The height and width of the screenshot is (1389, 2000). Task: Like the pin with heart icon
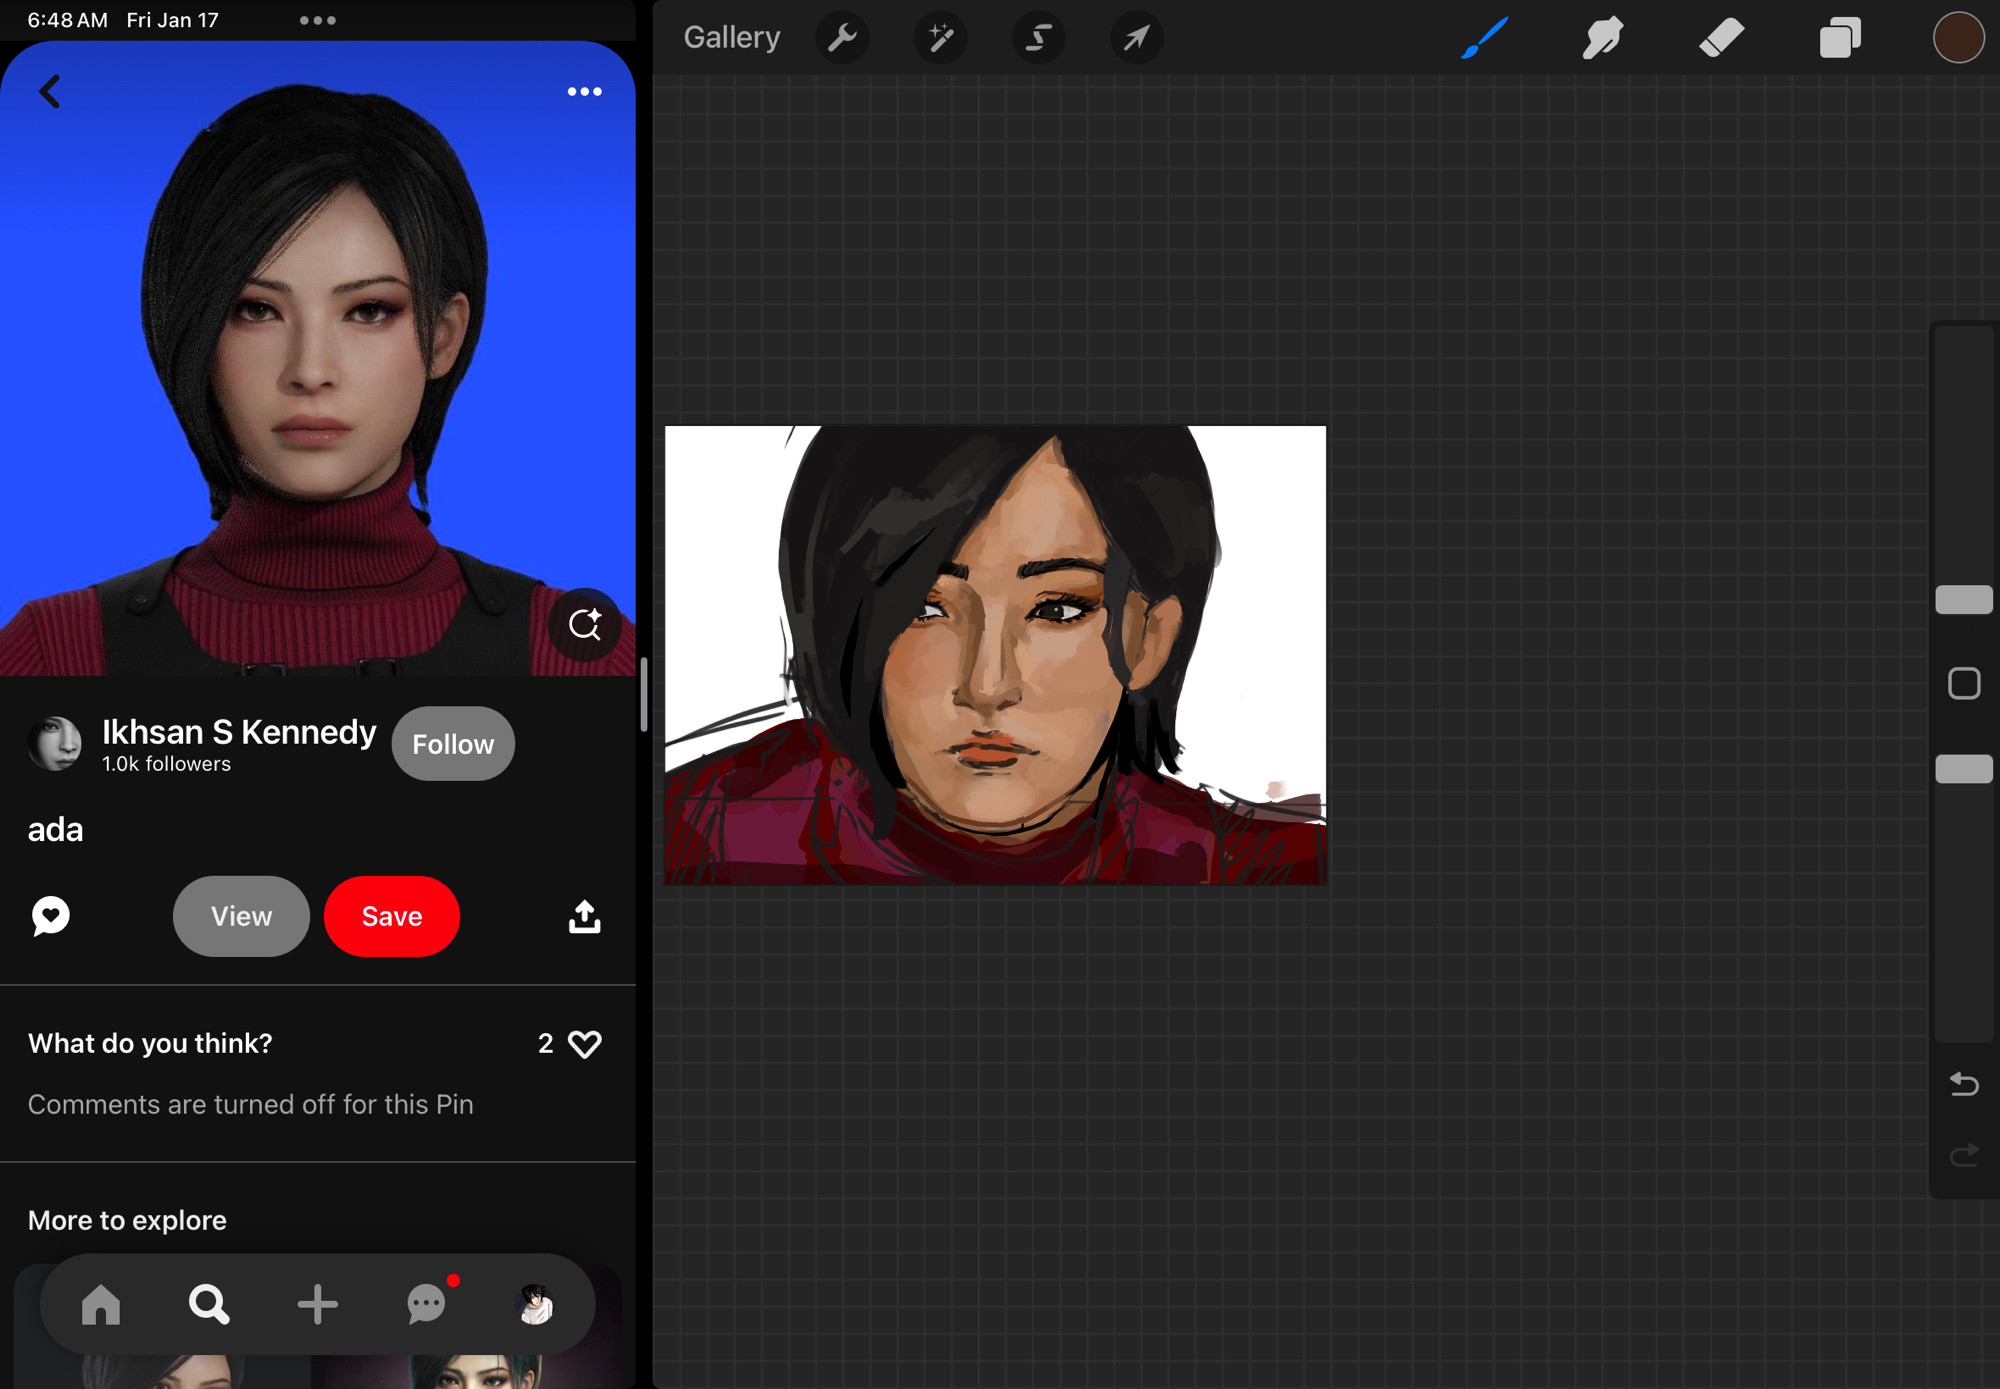(584, 1044)
